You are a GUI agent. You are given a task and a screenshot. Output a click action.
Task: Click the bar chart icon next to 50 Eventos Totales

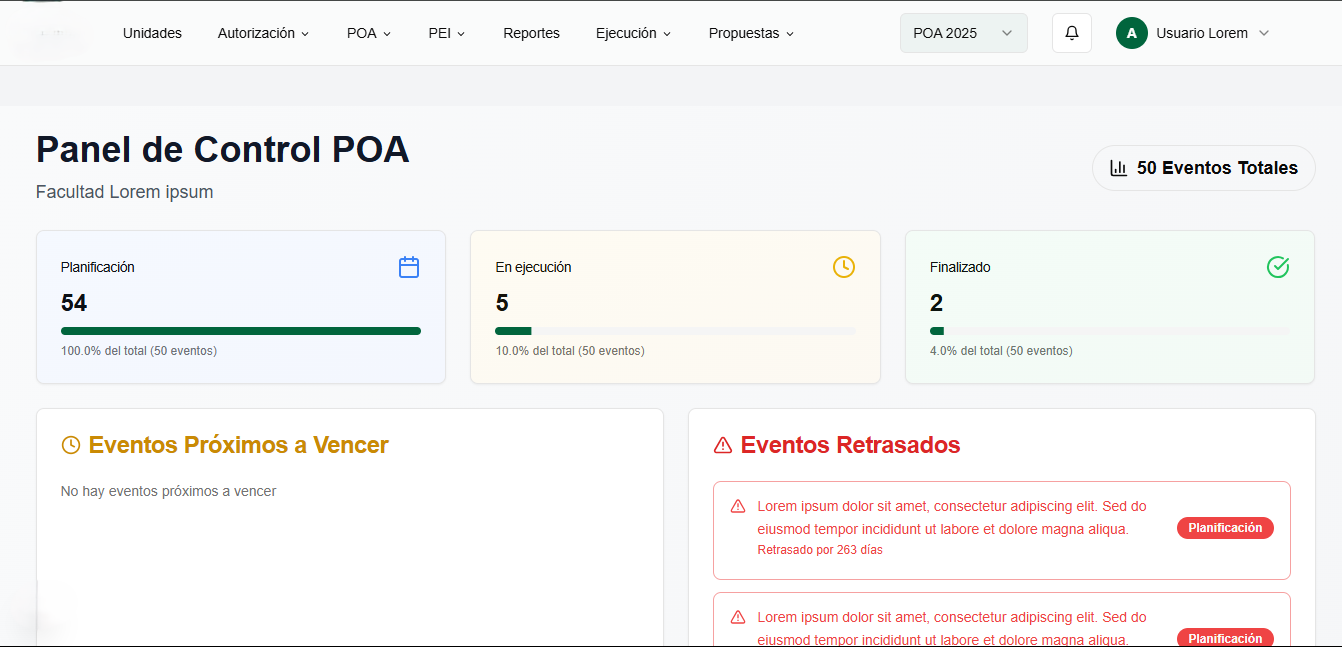pyautogui.click(x=1119, y=167)
